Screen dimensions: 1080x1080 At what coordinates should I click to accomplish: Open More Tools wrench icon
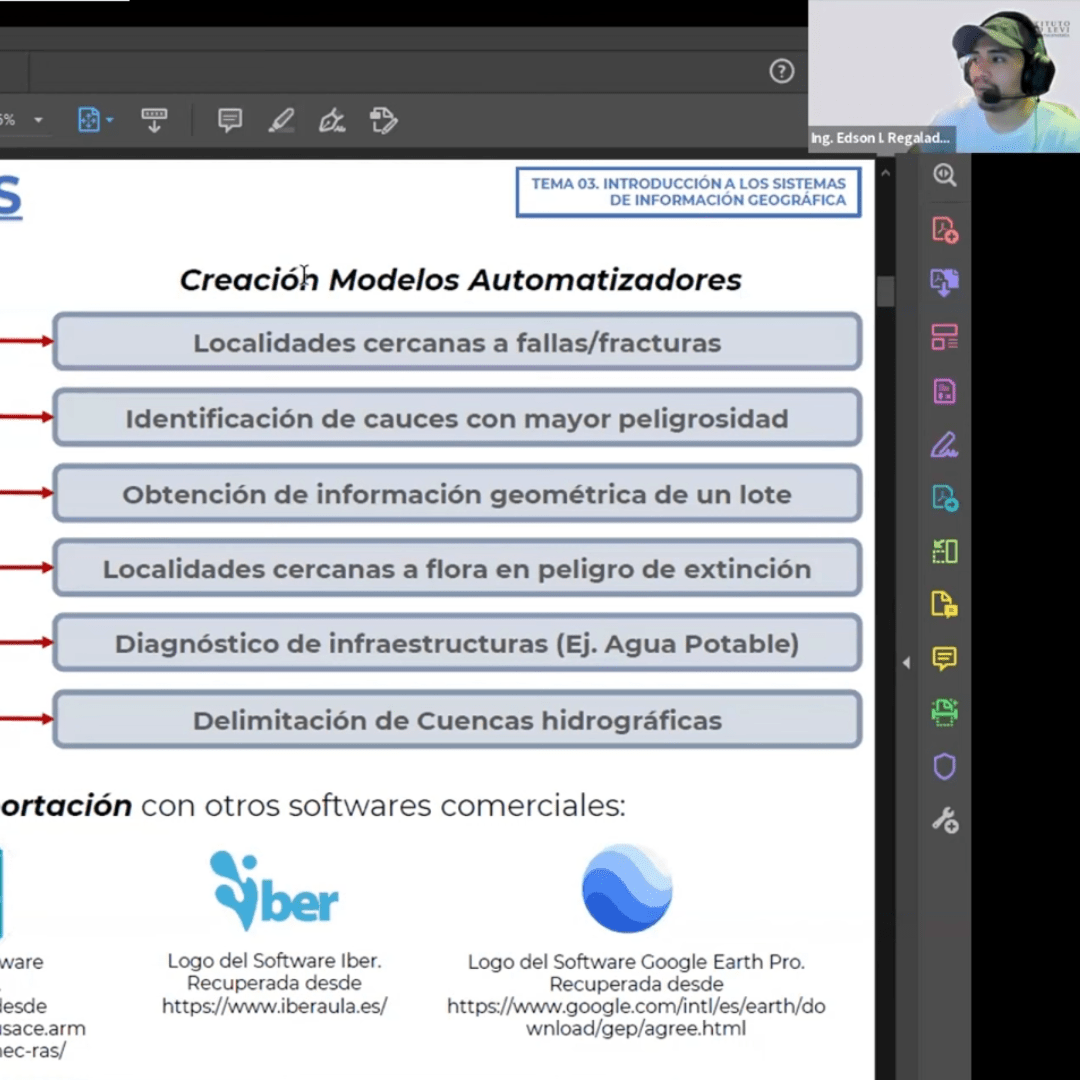coord(945,821)
